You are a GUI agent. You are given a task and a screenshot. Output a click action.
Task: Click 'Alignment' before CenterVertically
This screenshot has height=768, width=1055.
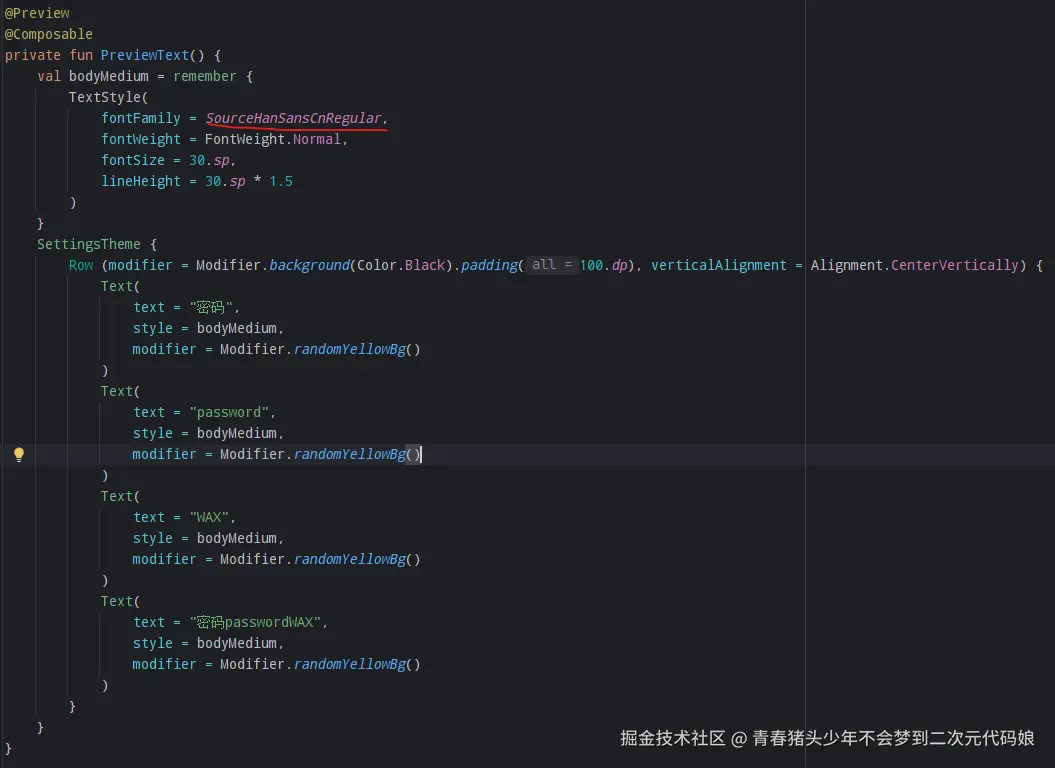(x=846, y=265)
